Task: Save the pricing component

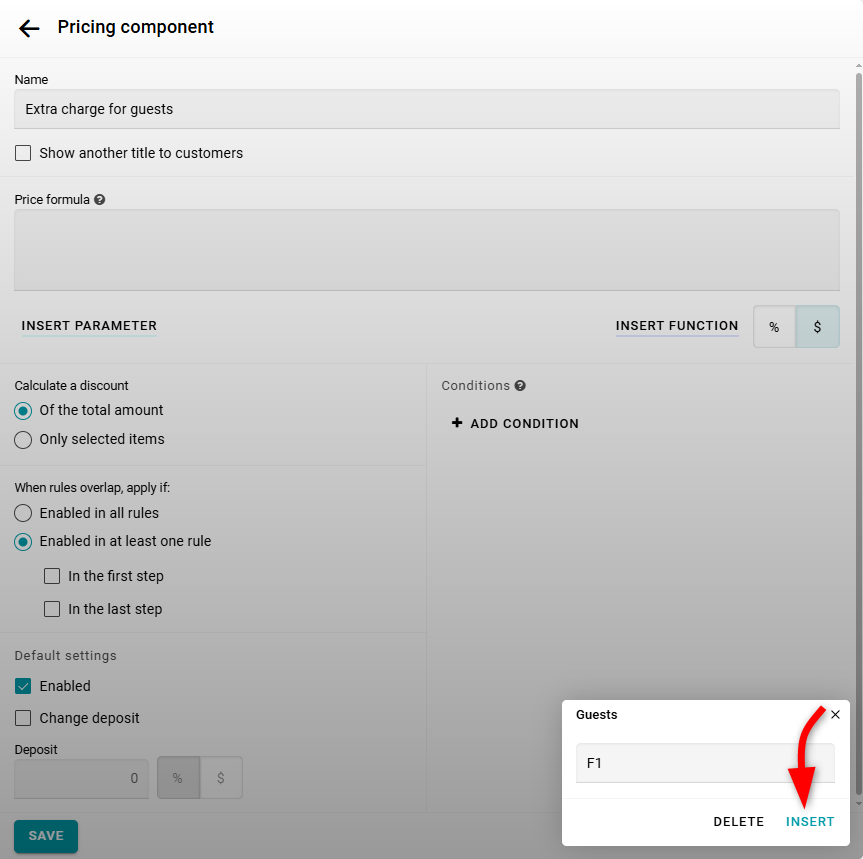Action: click(46, 836)
